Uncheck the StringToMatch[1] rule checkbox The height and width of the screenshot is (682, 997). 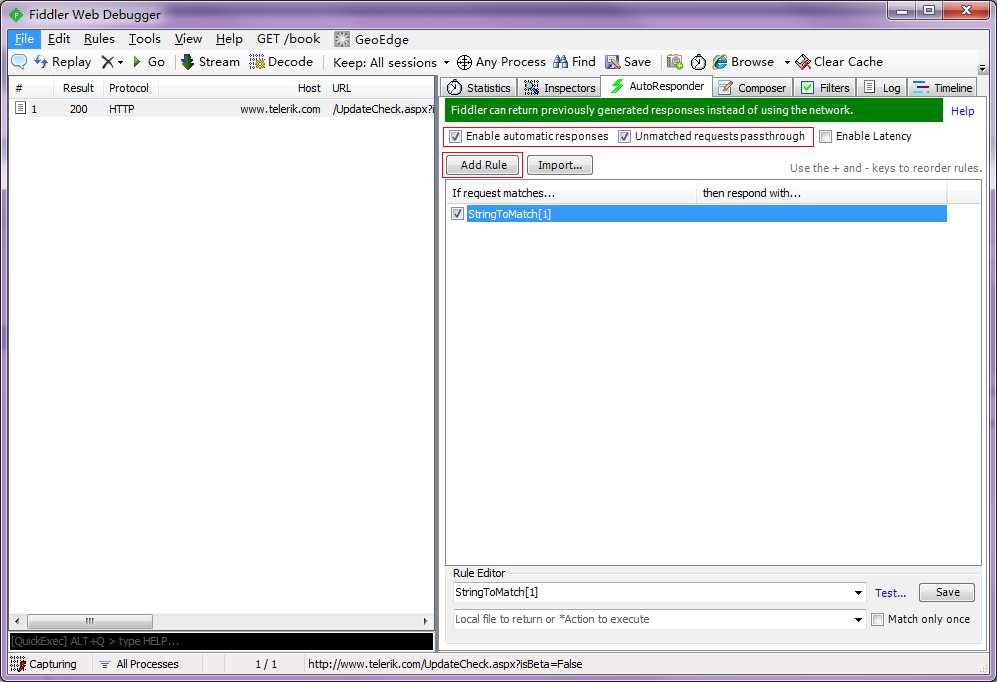coord(457,214)
